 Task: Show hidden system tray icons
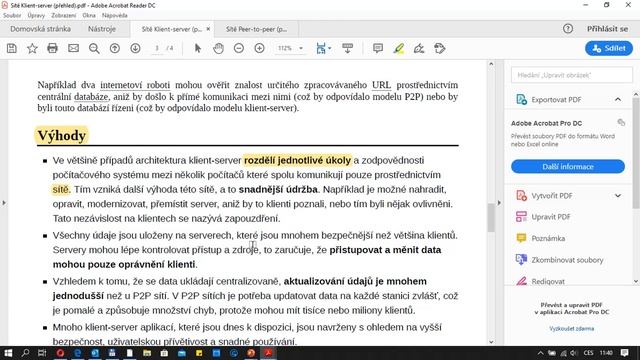tap(540, 353)
